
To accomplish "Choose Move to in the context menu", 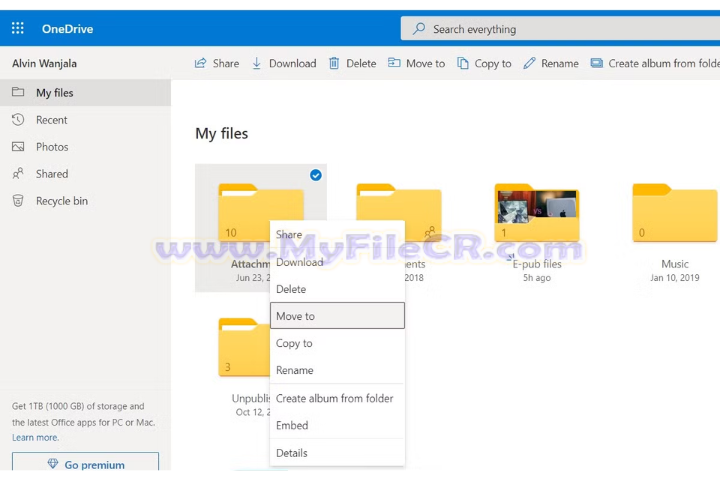I will [338, 316].
